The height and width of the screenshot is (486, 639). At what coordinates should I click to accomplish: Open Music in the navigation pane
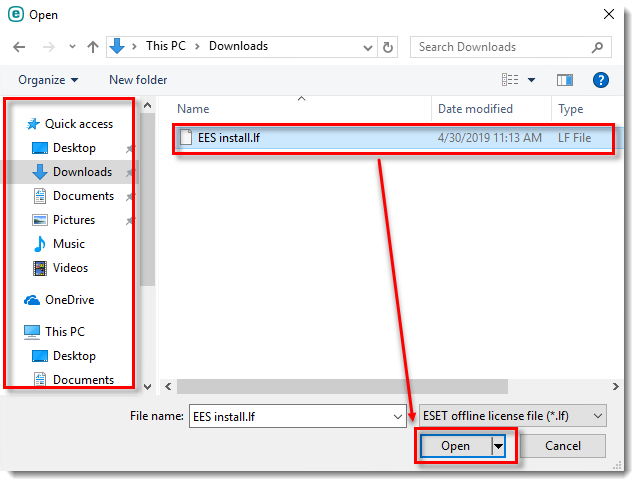tap(69, 244)
